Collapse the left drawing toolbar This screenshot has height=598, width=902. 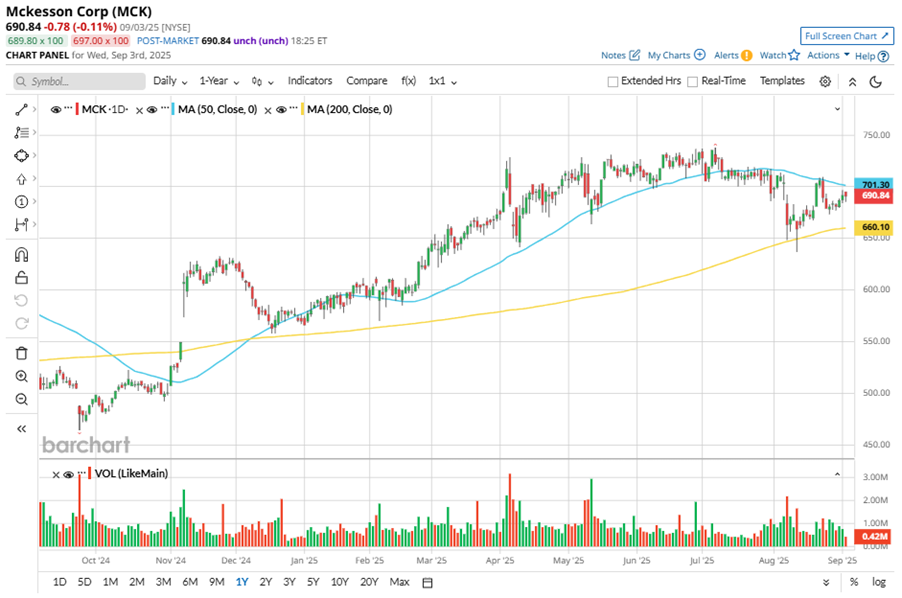coord(21,428)
